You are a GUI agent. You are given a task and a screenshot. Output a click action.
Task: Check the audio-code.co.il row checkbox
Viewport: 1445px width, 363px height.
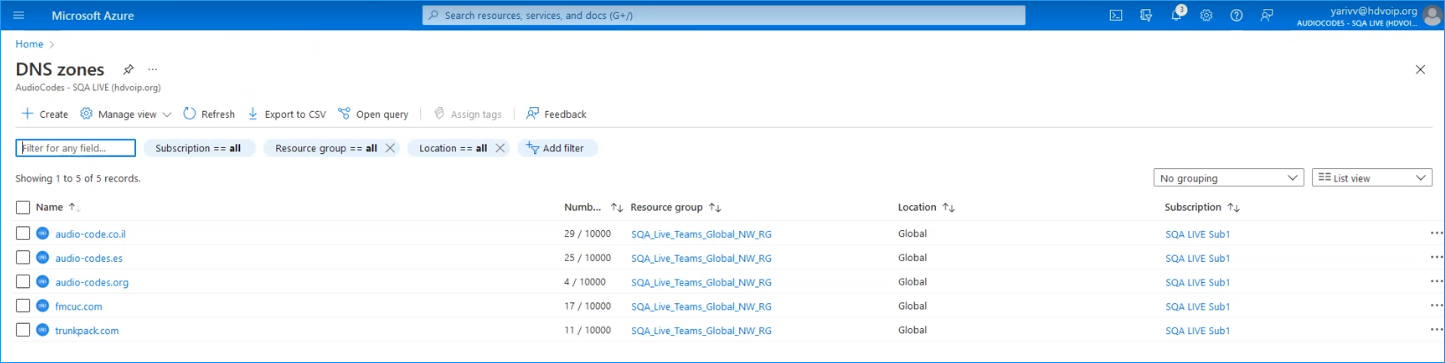(23, 234)
